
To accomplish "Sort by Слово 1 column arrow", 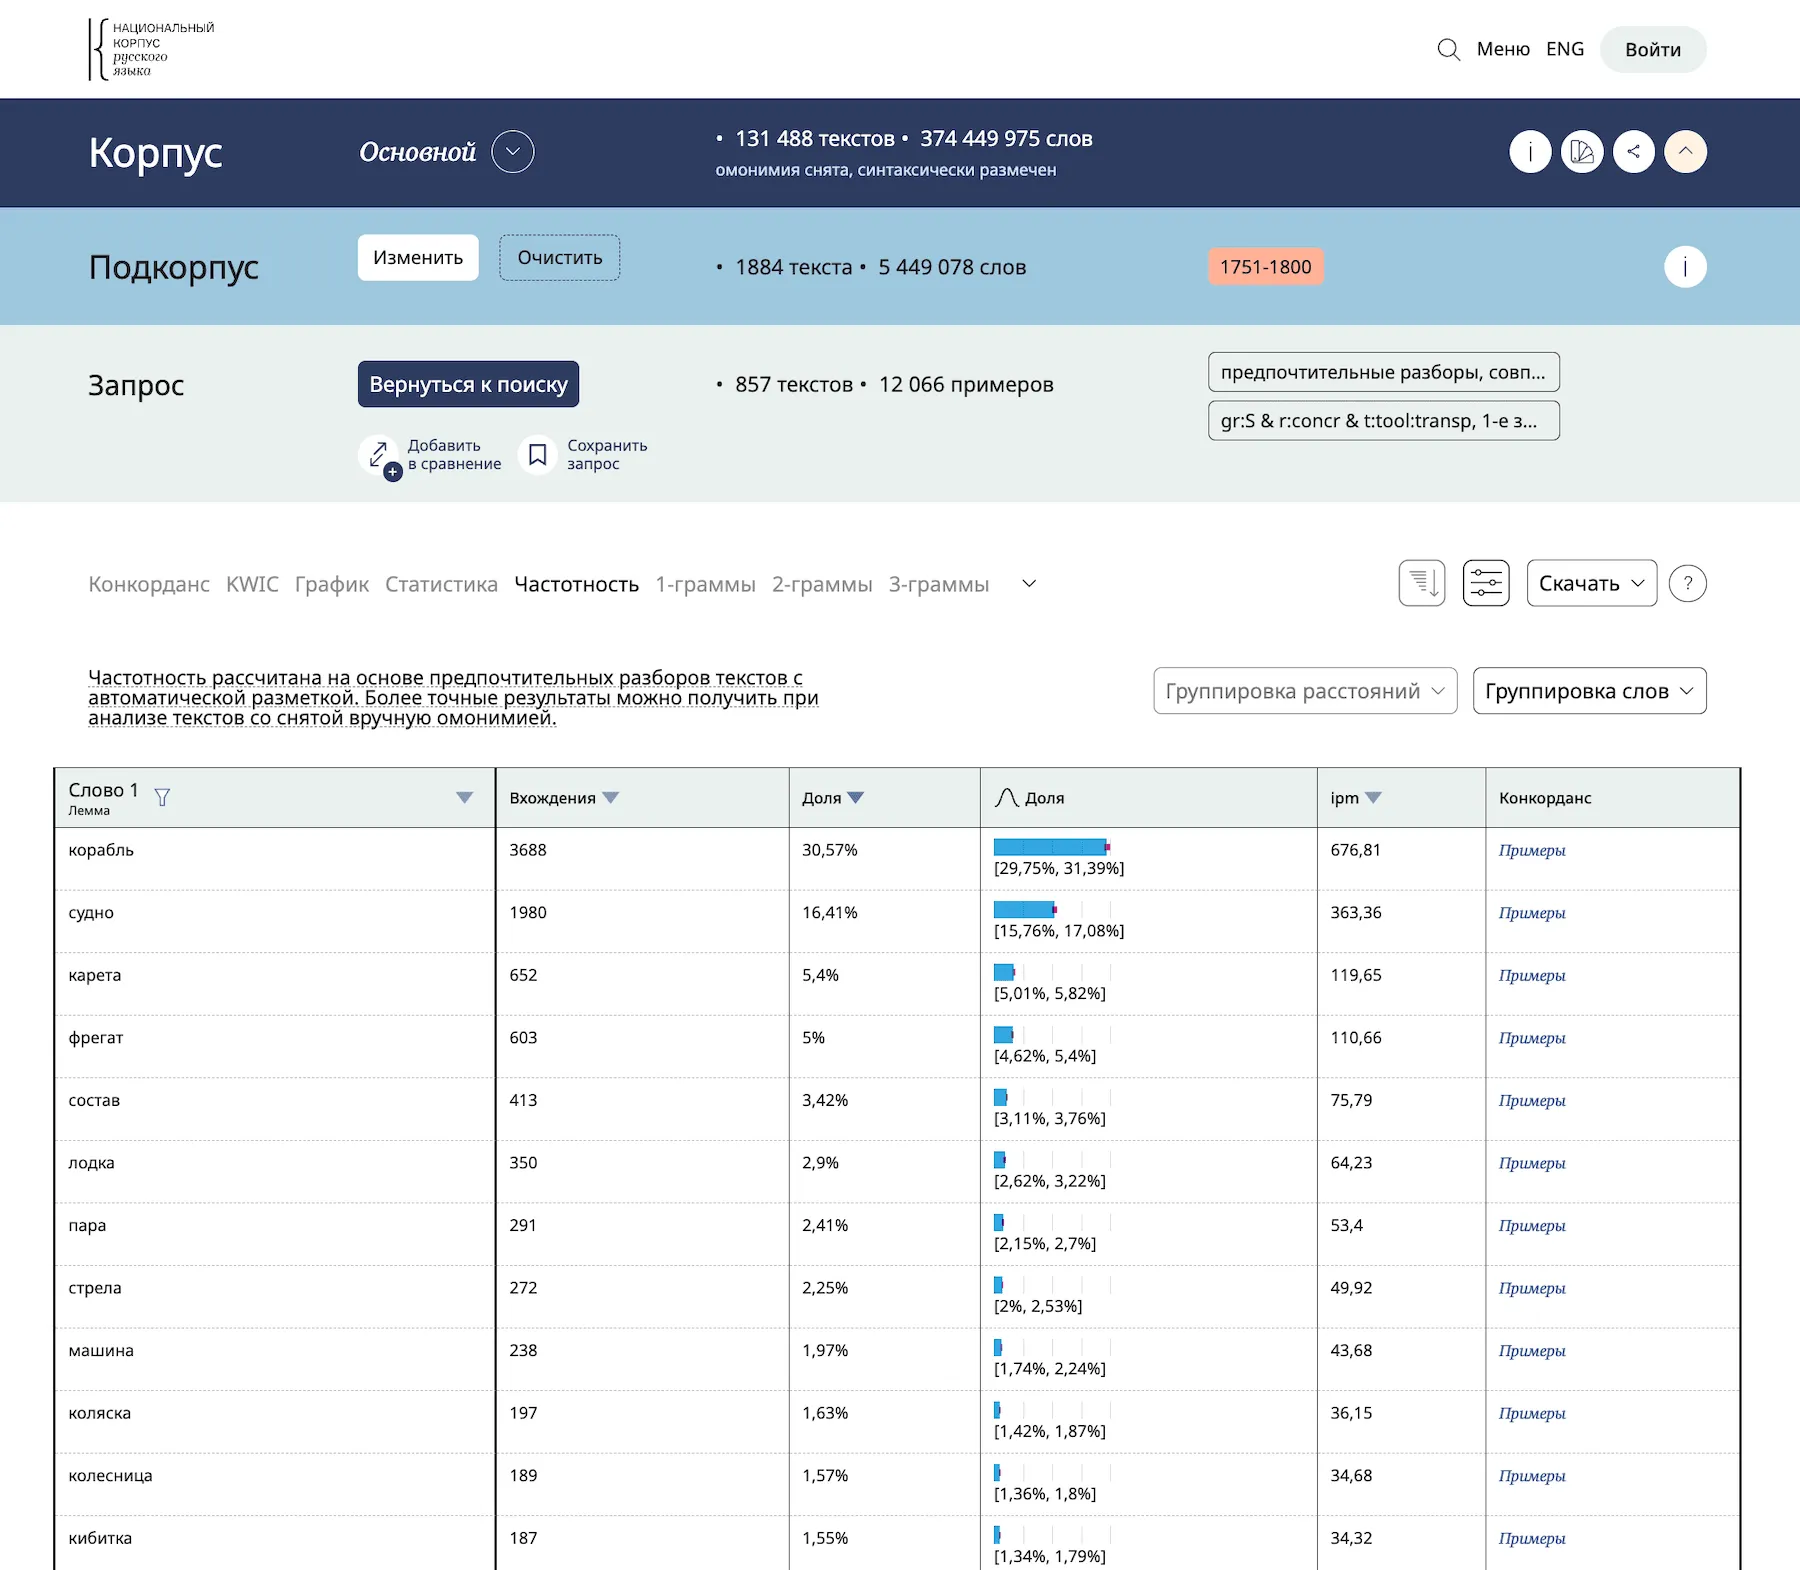I will pos(464,797).
